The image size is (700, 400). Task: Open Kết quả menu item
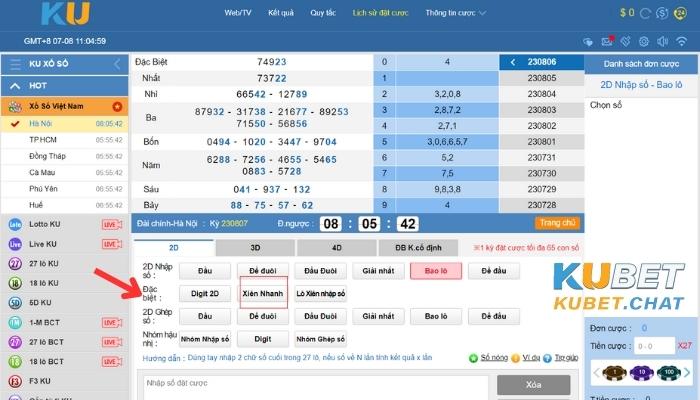coord(281,13)
